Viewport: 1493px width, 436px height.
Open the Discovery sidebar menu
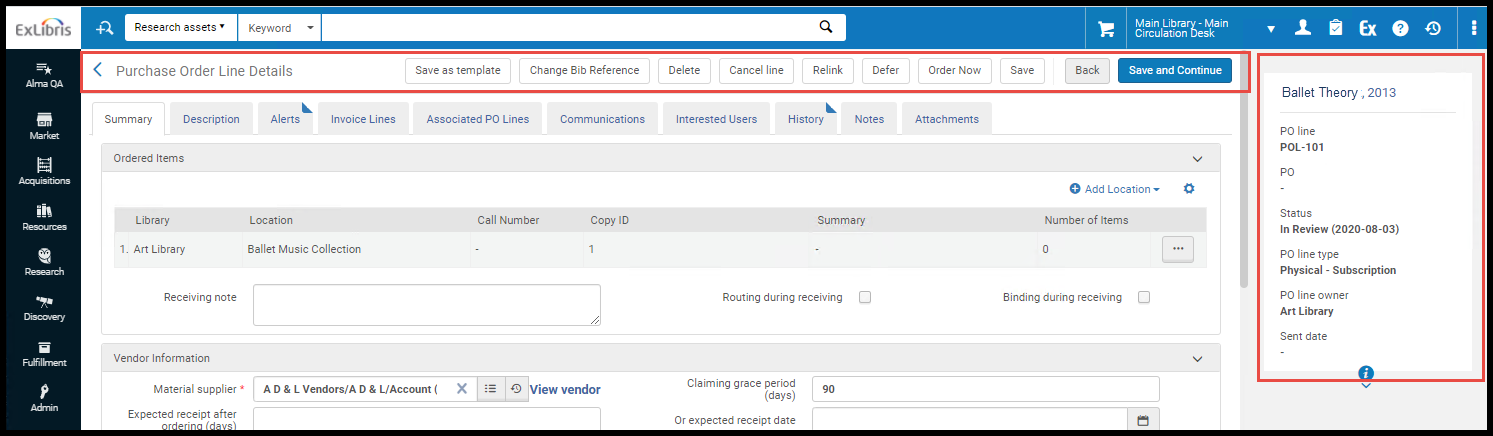[44, 307]
